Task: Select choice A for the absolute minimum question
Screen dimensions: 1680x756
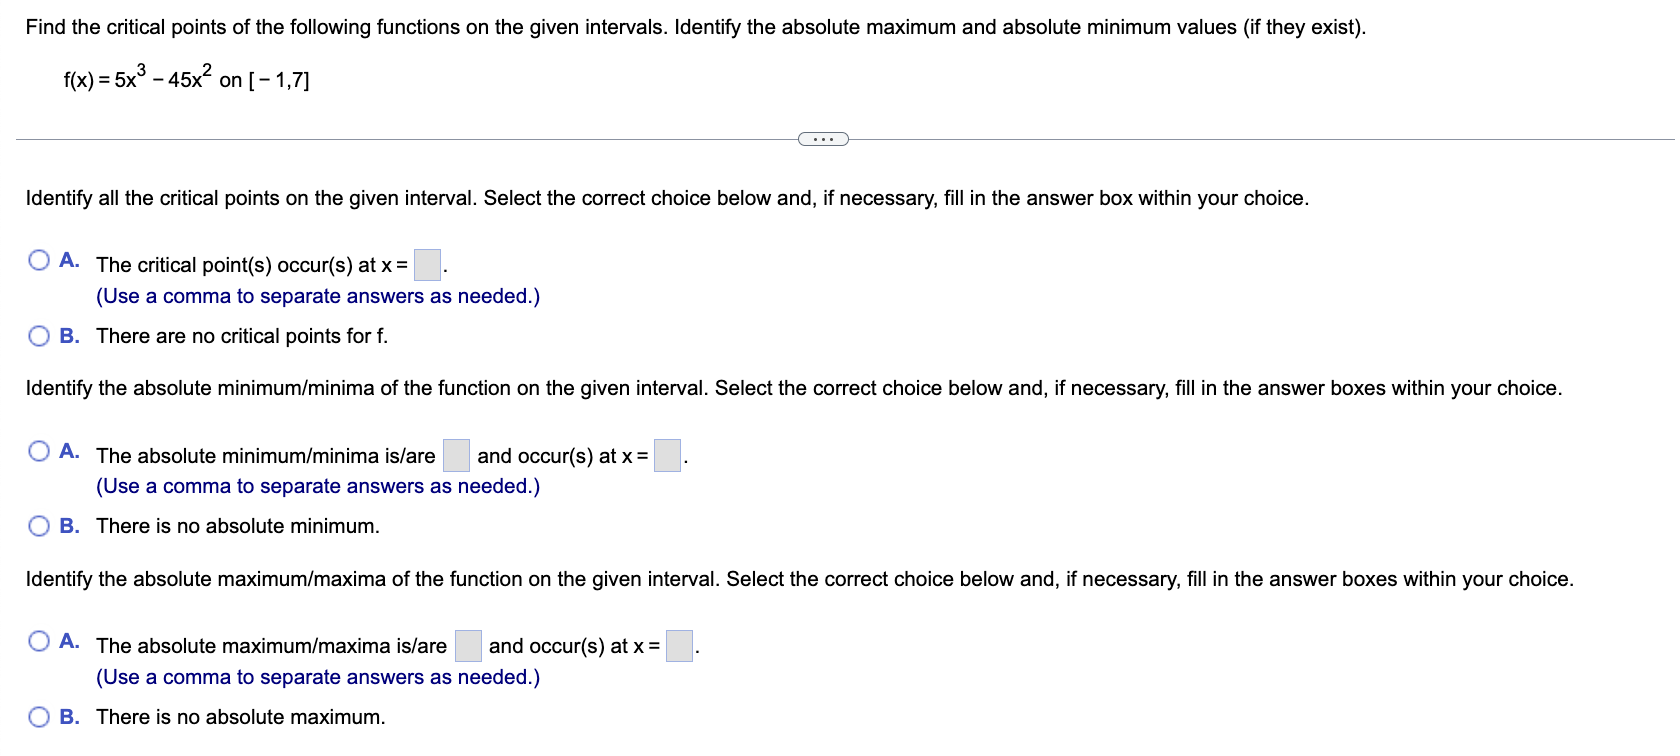Action: click(37, 450)
